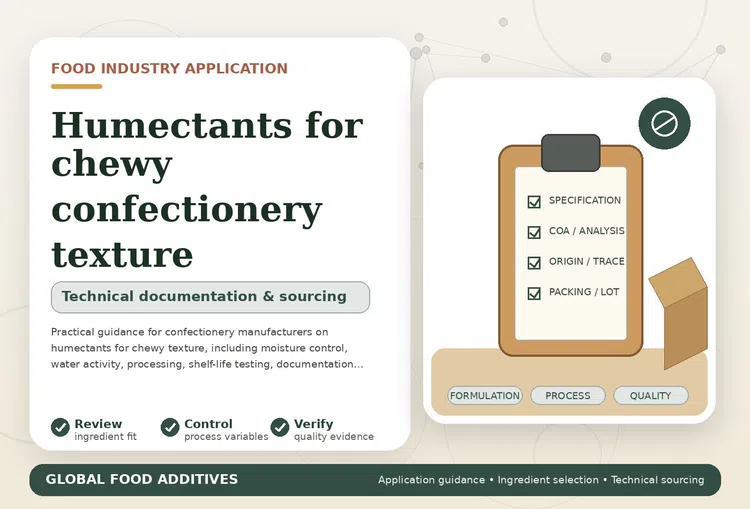Click the round prohibited-sign badge icon
This screenshot has height=509, width=750.
click(664, 123)
